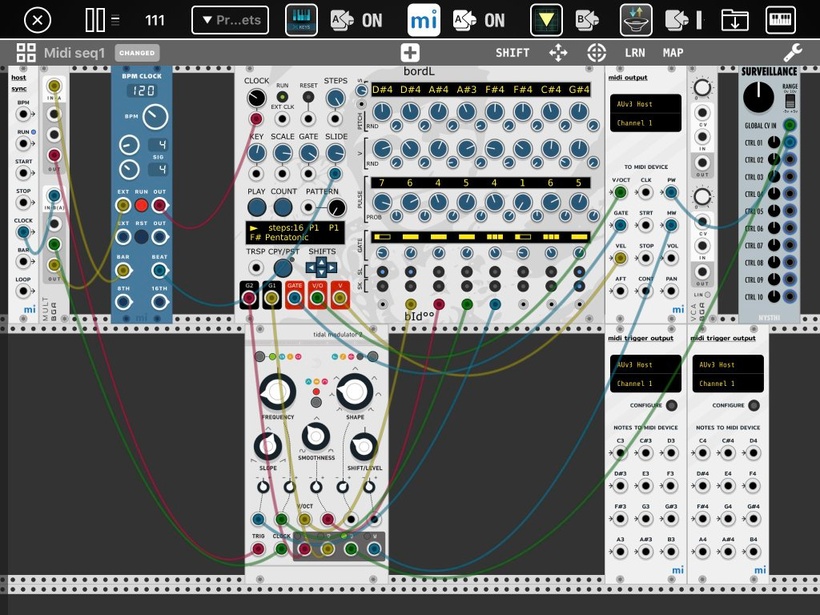
Task: Toggle first ON label beside A bus
Action: 372,20
